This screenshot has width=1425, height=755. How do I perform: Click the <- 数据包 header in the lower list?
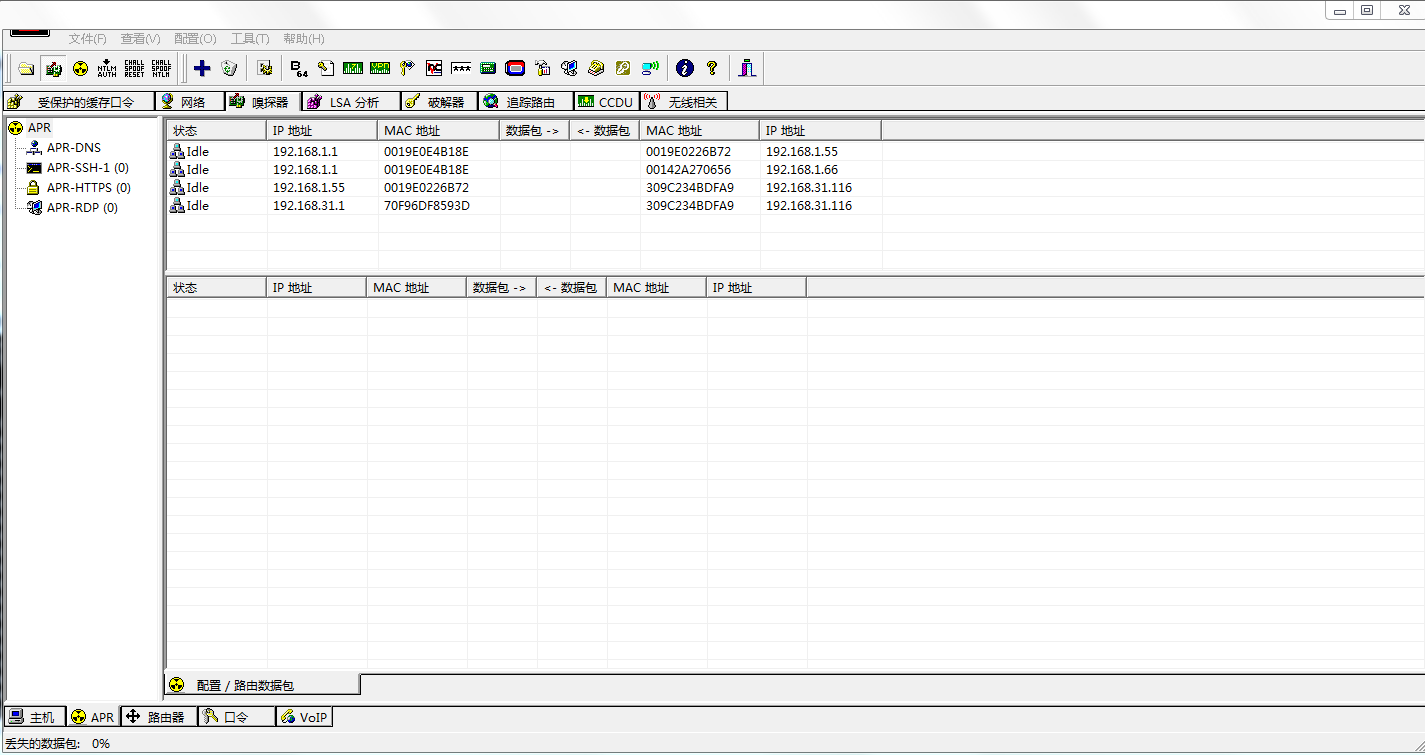571,288
